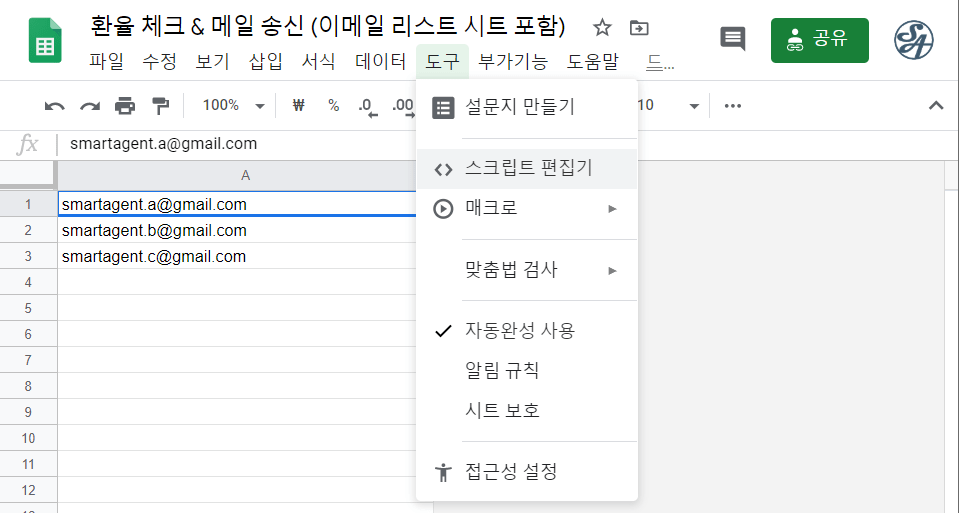Expand the 매크로 submenu arrow
The height and width of the screenshot is (513, 959).
tap(612, 209)
